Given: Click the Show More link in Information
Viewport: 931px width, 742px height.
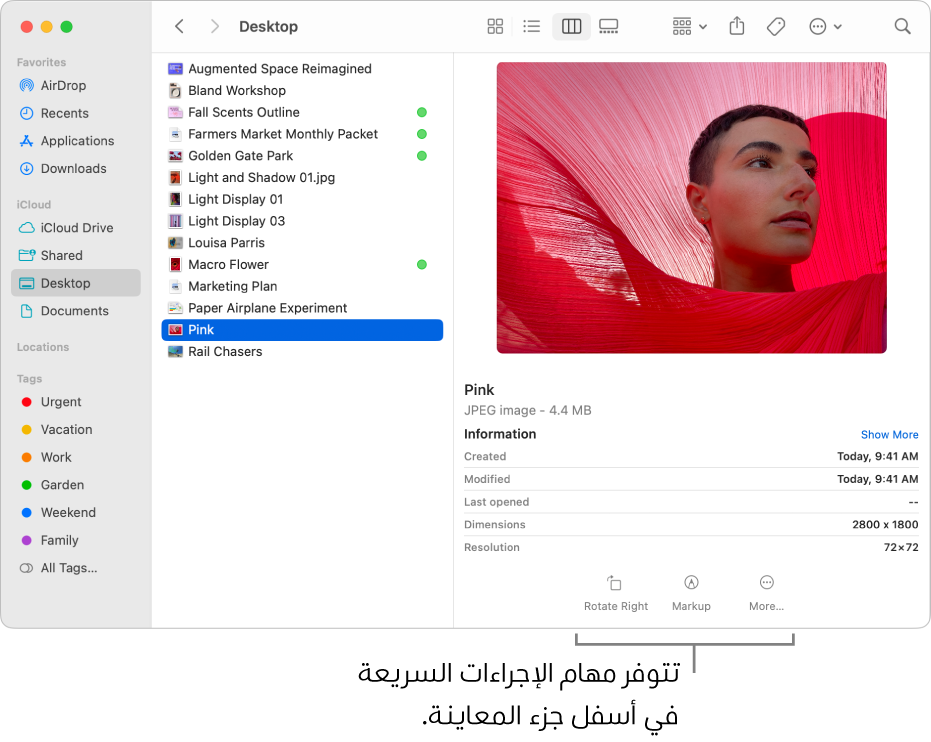Looking at the screenshot, I should tap(889, 434).
